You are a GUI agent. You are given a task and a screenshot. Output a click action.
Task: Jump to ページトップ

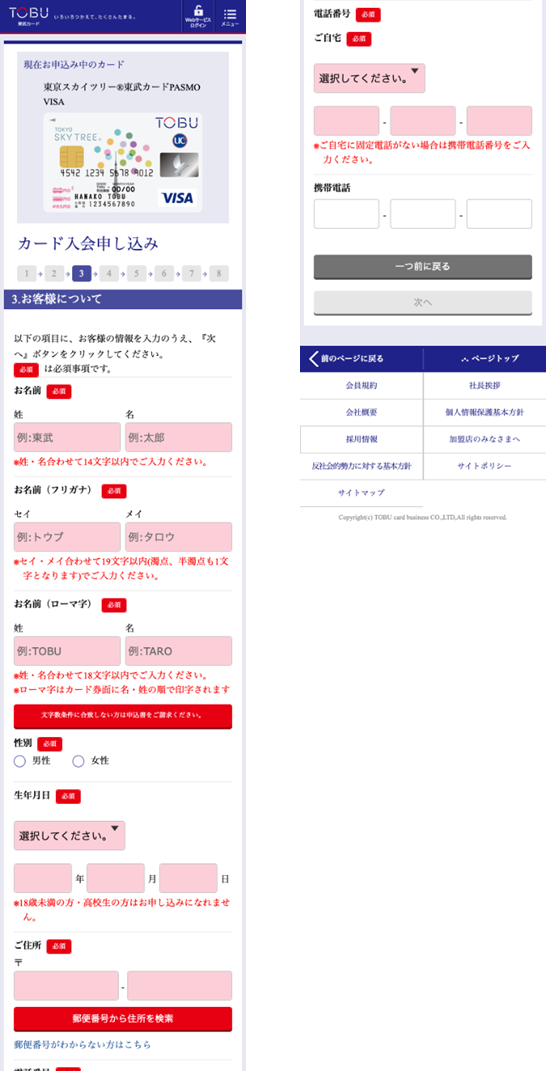(484, 359)
